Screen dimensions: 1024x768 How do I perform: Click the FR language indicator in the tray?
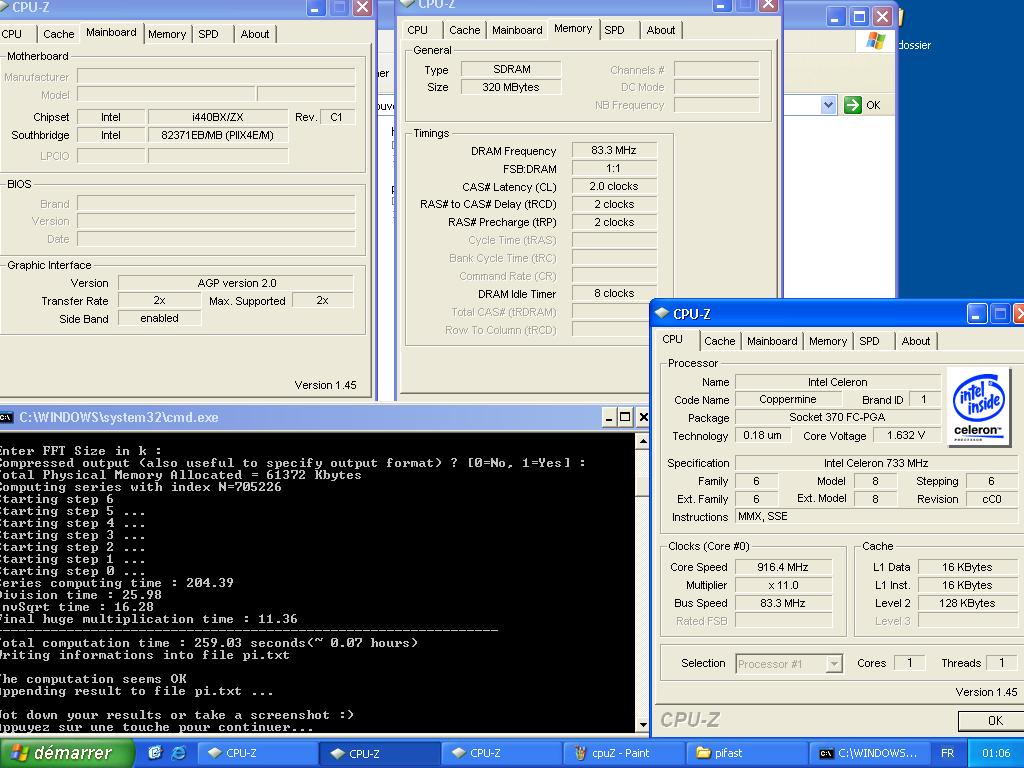(947, 753)
